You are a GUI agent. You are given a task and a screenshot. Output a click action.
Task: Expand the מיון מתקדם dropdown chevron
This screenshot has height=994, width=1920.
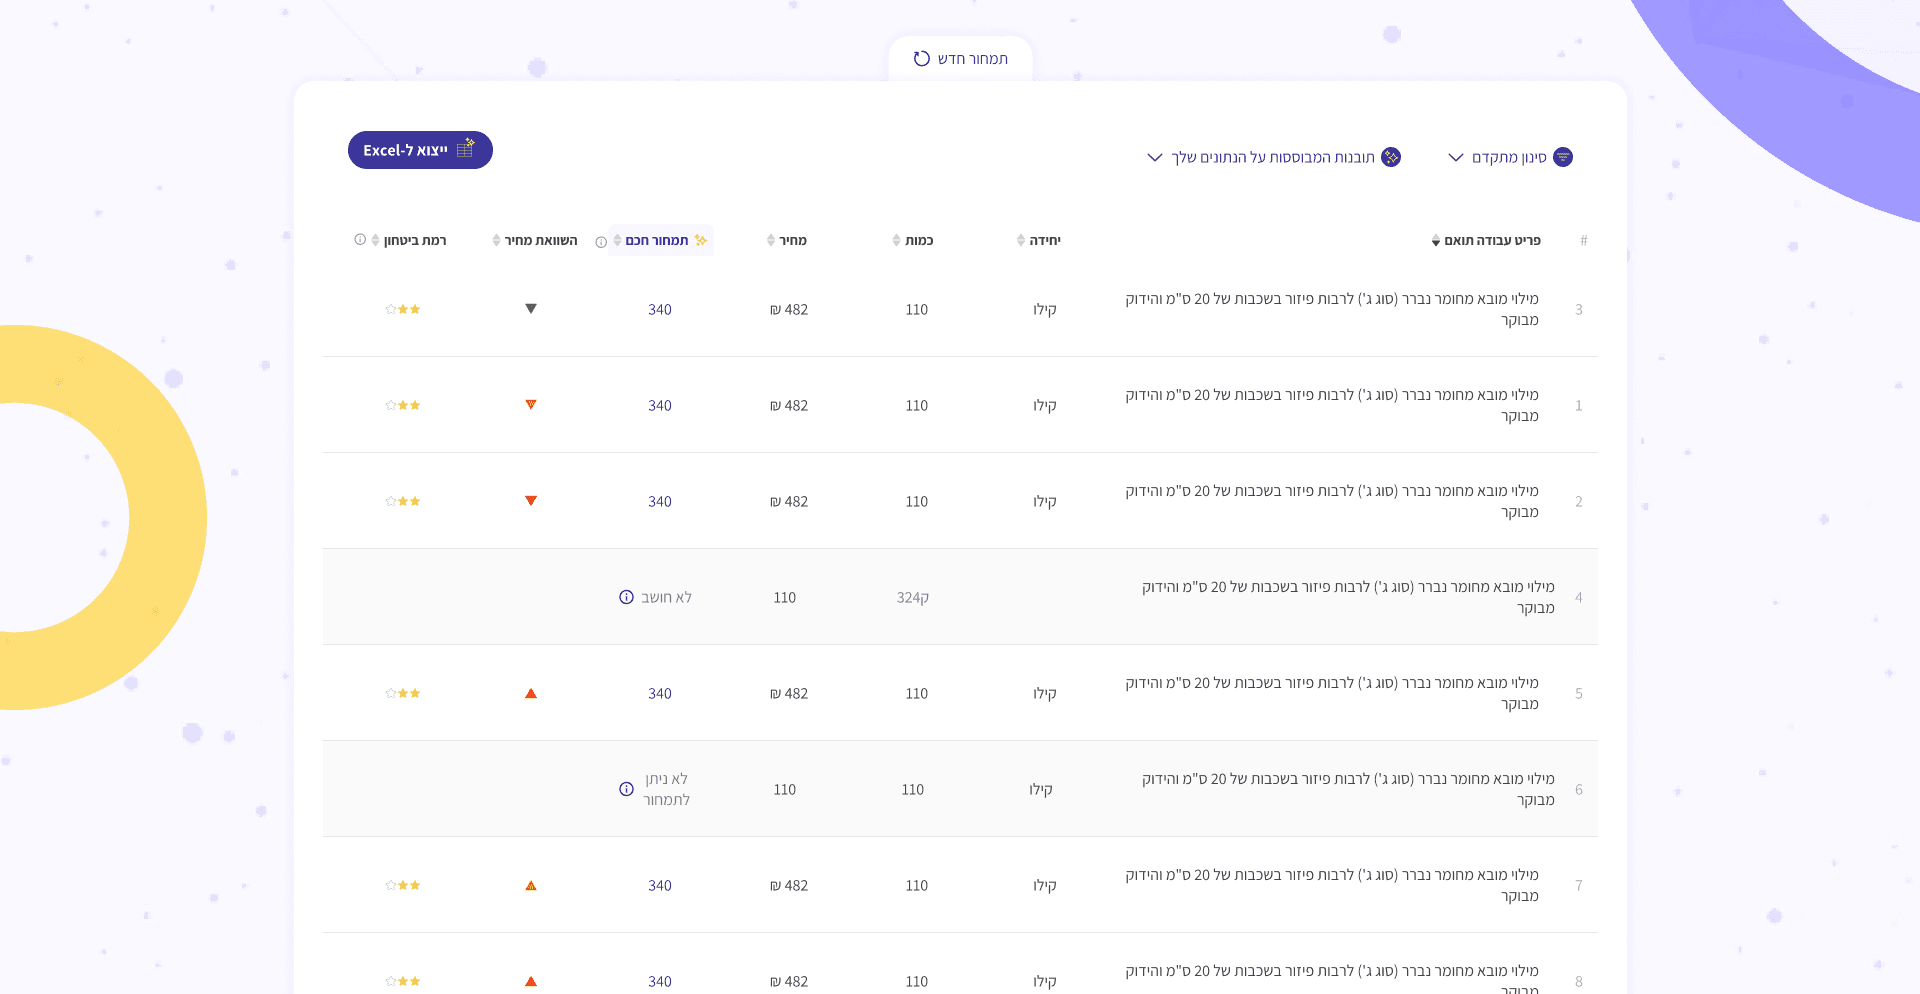pyautogui.click(x=1456, y=157)
